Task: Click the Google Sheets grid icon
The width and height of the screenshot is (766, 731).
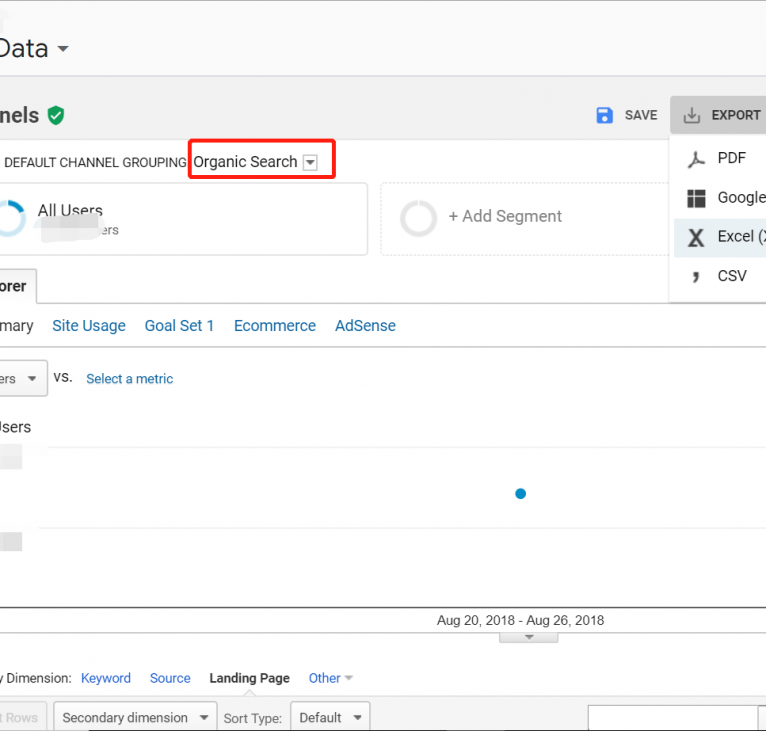Action: 696,198
